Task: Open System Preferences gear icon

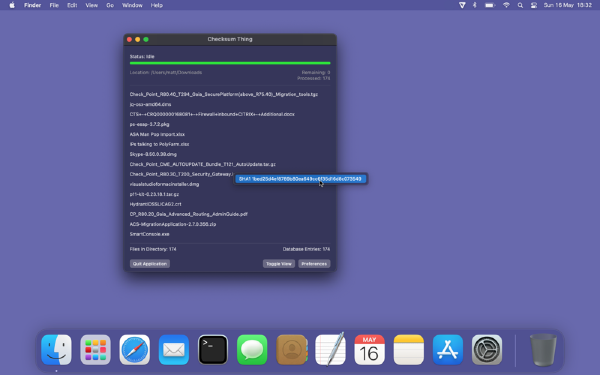Action: (487, 350)
